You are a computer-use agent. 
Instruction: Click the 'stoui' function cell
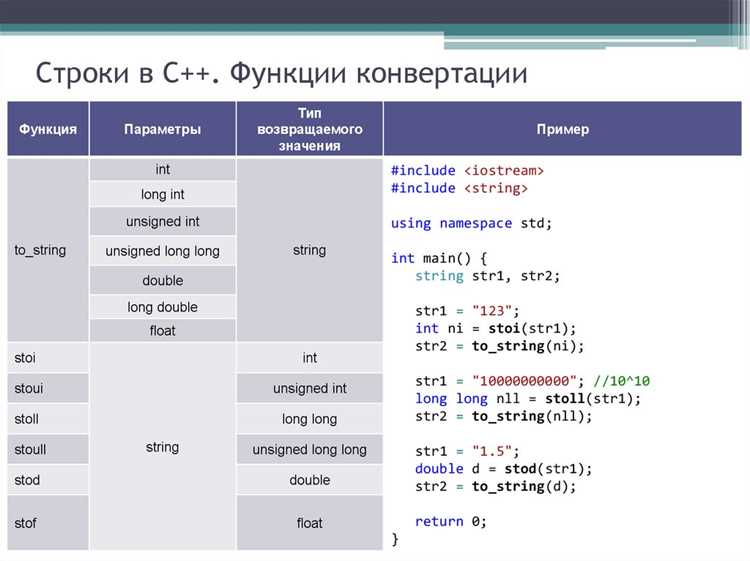tap(48, 388)
